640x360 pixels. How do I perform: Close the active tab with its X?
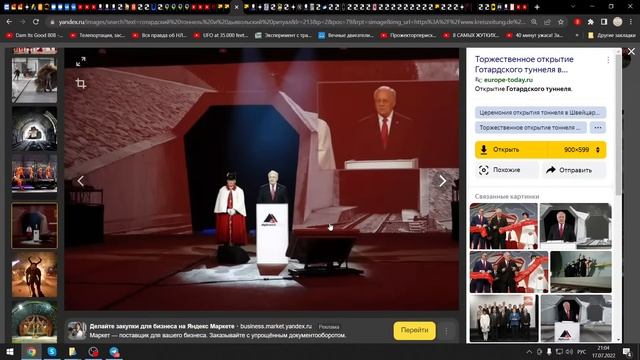tap(236, 7)
